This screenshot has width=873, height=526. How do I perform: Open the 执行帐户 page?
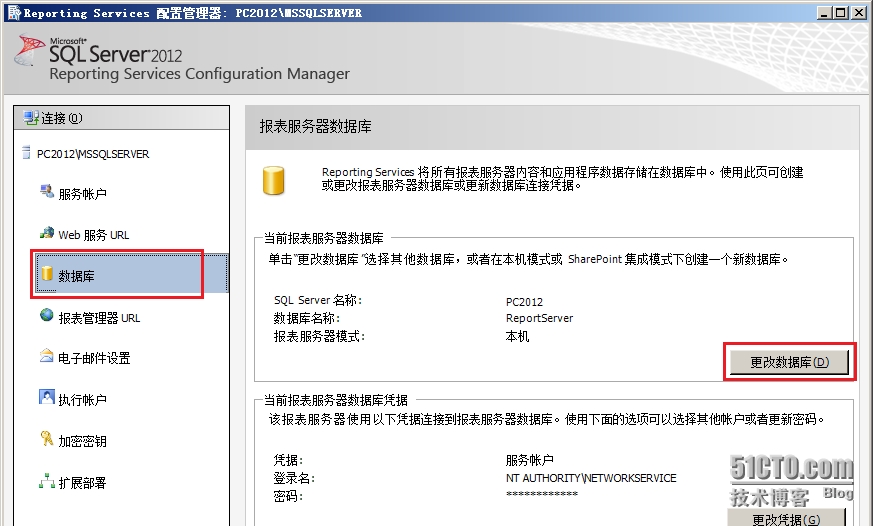[x=82, y=400]
